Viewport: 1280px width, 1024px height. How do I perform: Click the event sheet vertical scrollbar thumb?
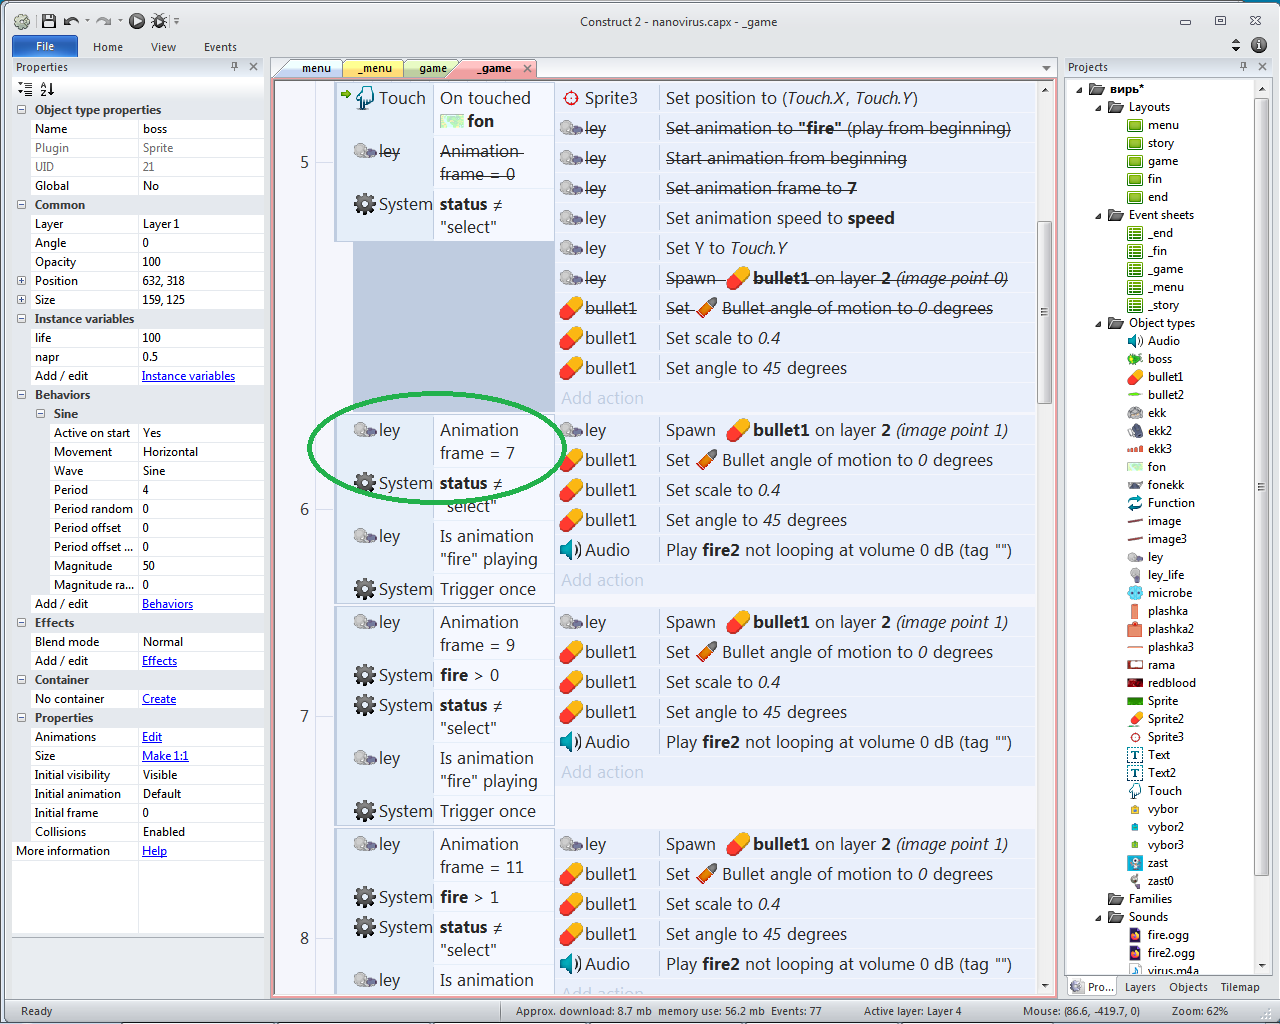tap(1044, 310)
